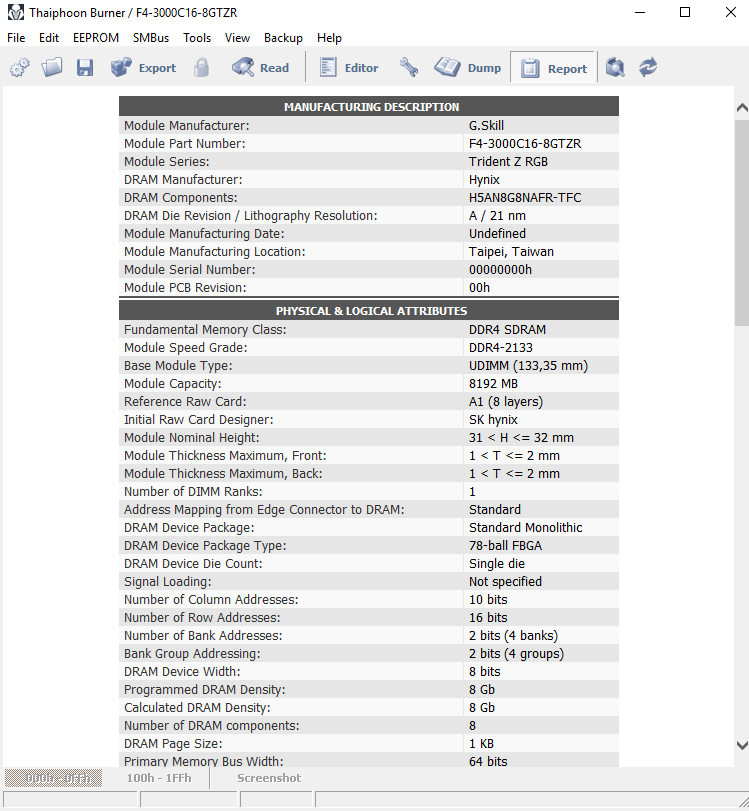Viewport: 749px width, 811px height.
Task: Click the H5AN8G8NAFR-TFC components value
Action: [x=525, y=198]
